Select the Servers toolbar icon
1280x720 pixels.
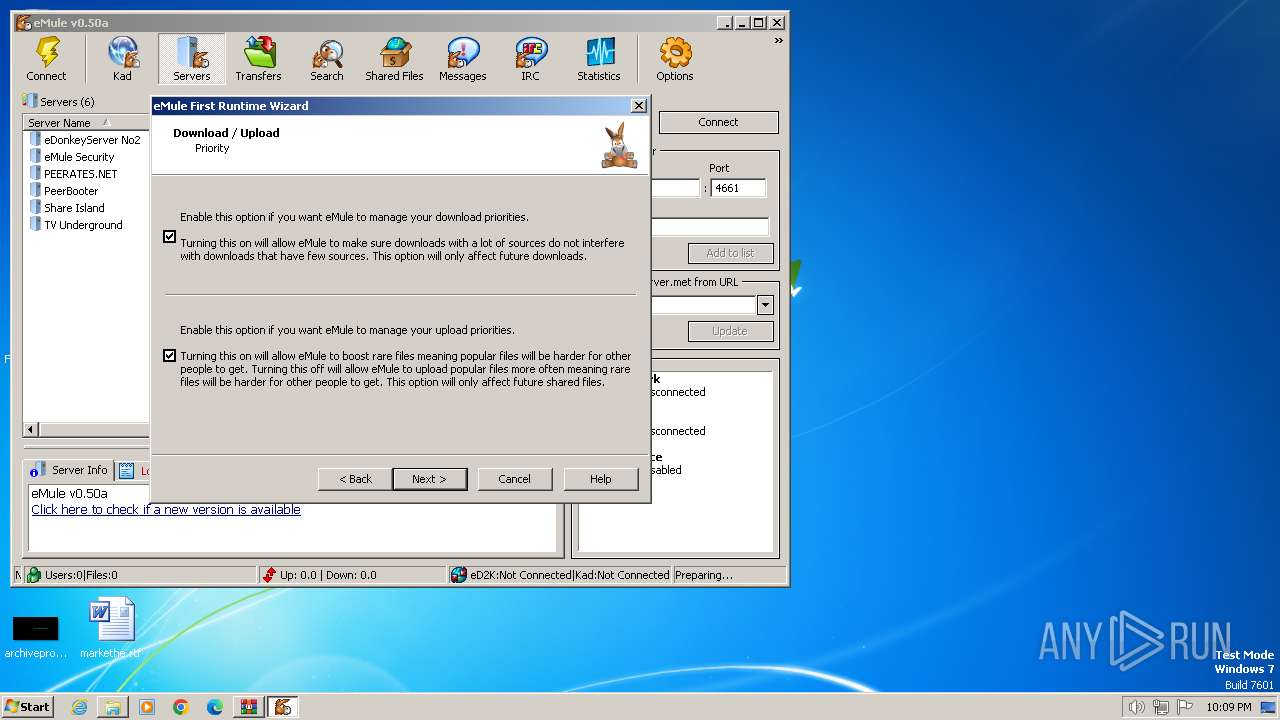pyautogui.click(x=191, y=59)
